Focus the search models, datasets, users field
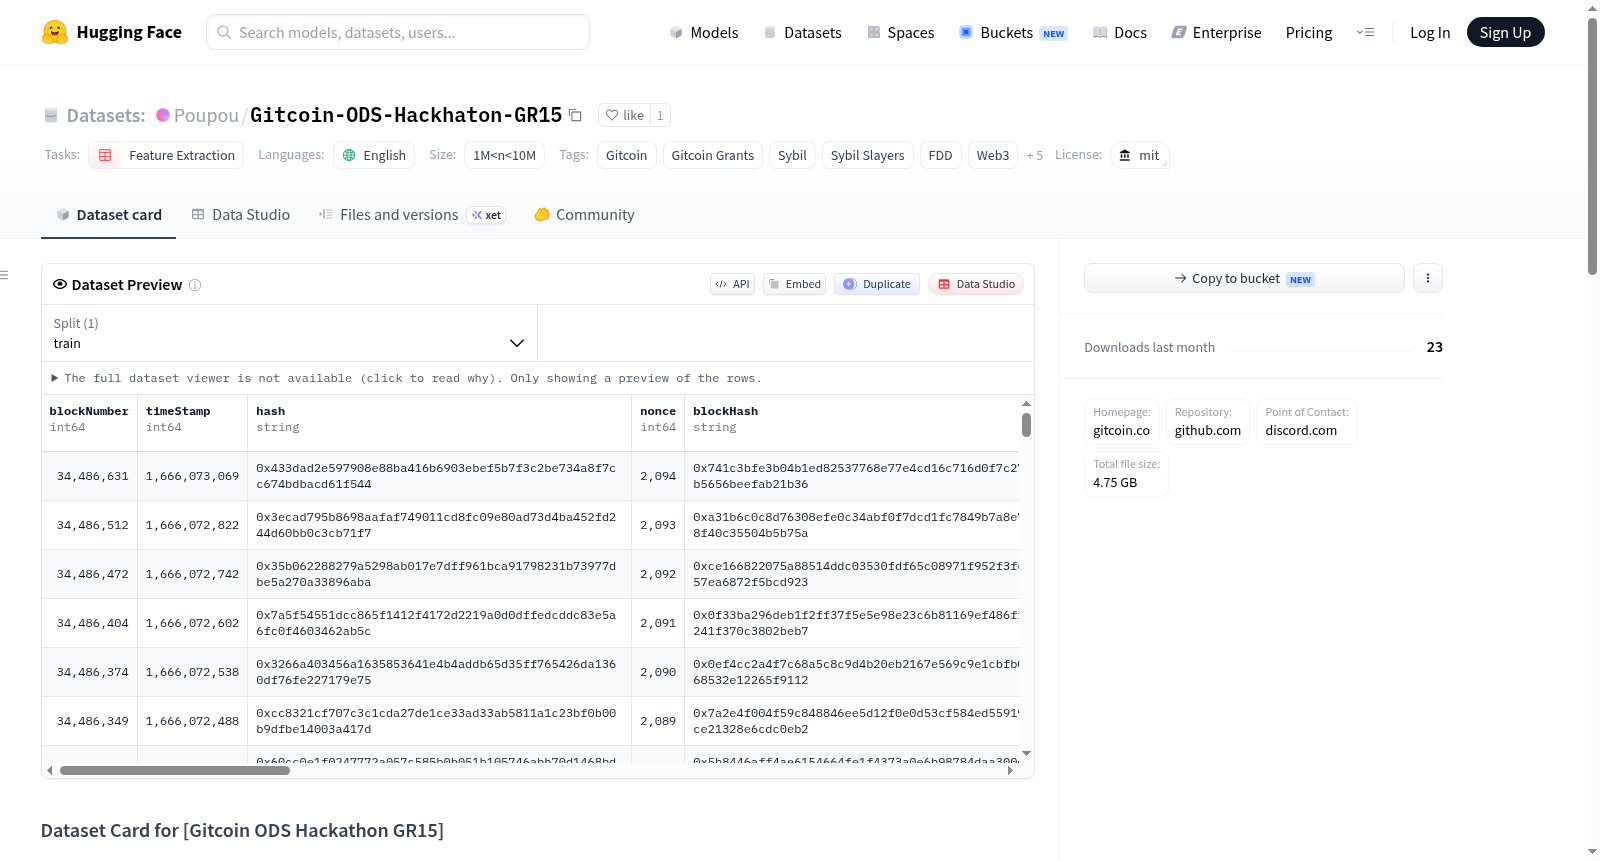 (x=398, y=32)
